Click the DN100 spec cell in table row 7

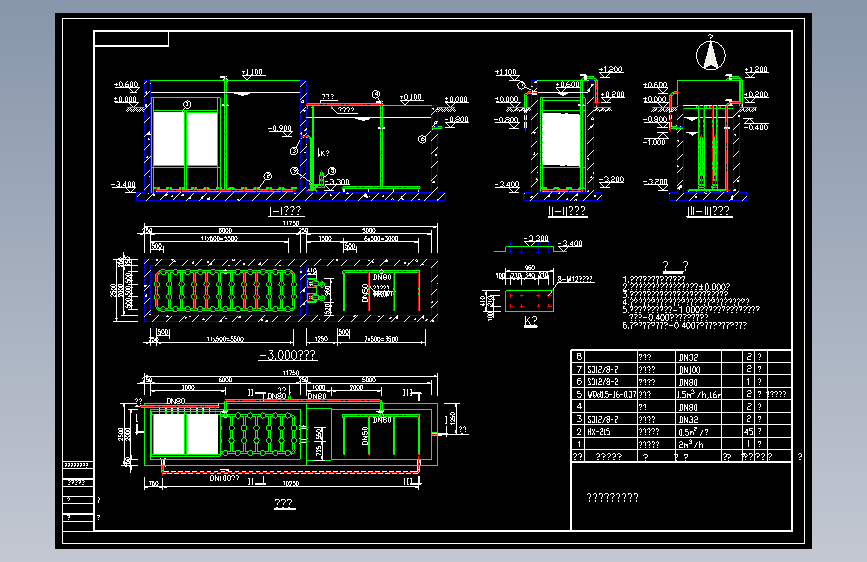click(690, 370)
